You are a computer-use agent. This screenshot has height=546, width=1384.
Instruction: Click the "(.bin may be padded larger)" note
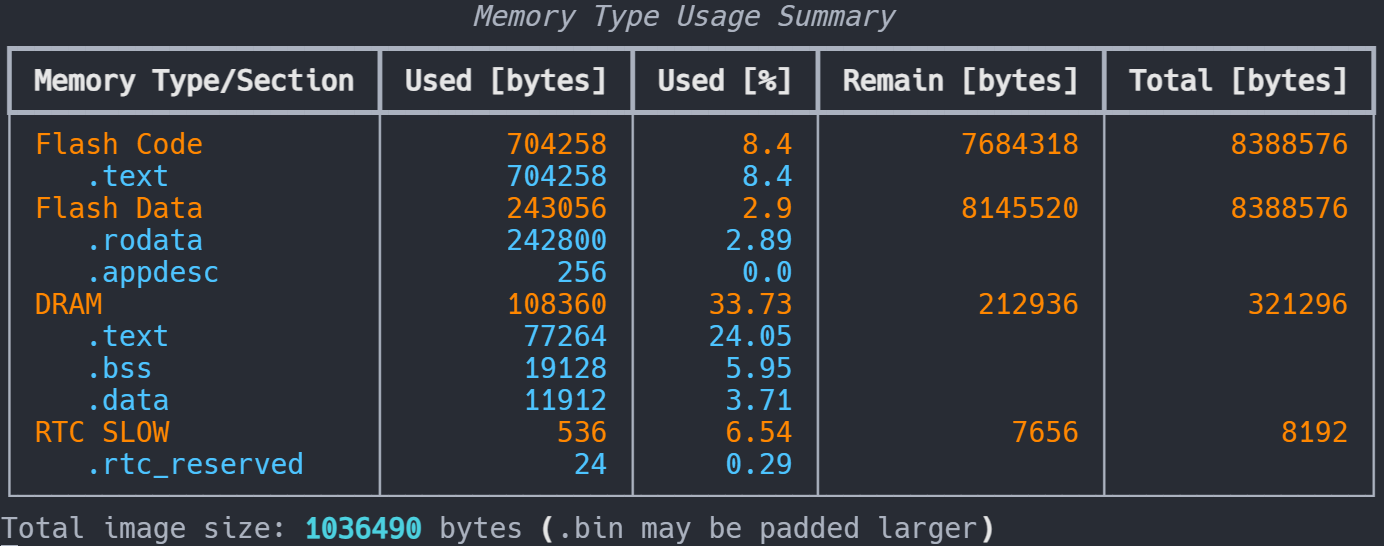click(768, 528)
